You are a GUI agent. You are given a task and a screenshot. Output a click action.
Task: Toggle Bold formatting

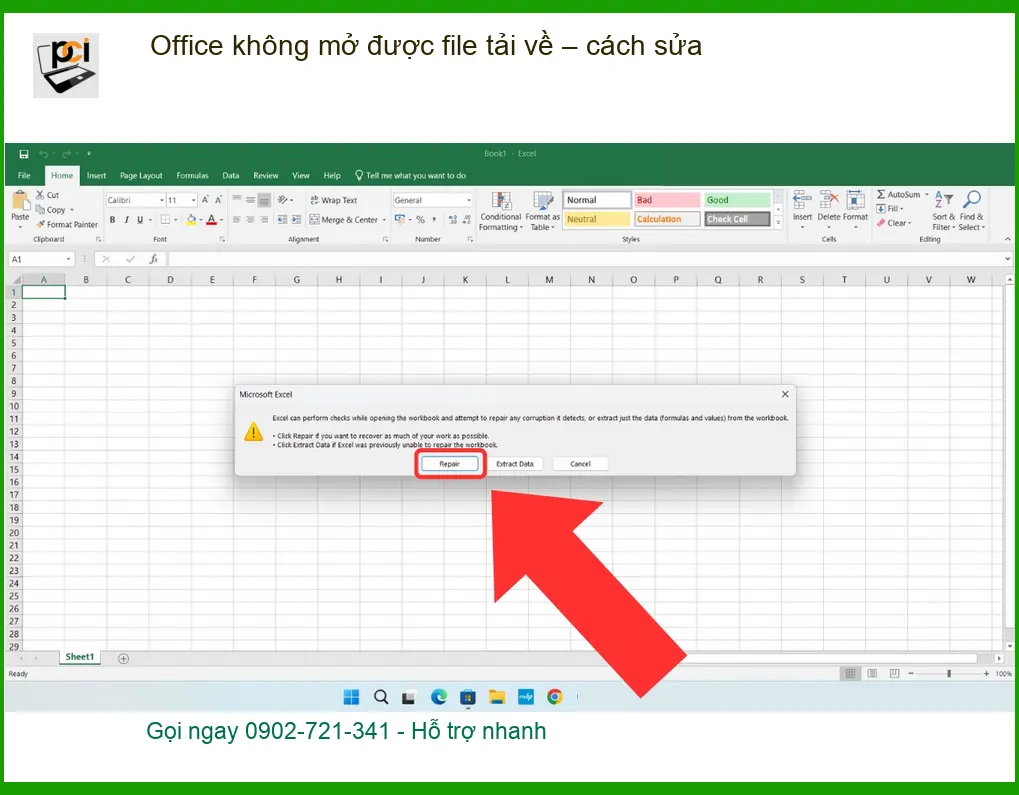coord(112,220)
